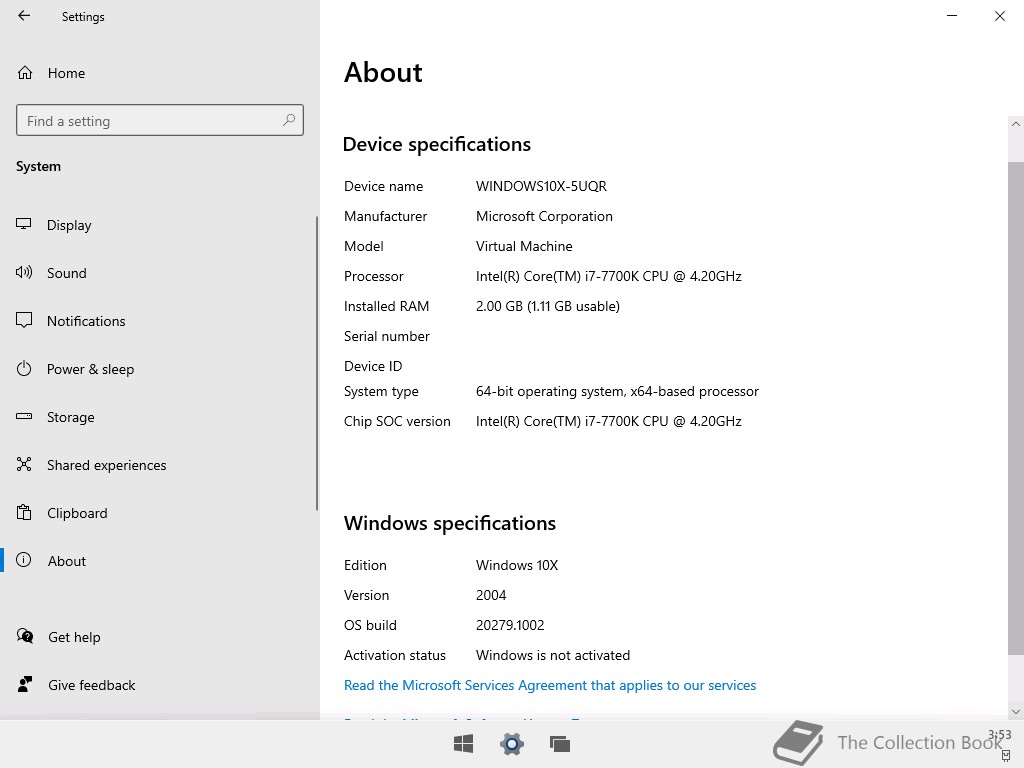Open the Microsoft Services Agreement link
Image resolution: width=1024 pixels, height=768 pixels.
coord(550,685)
